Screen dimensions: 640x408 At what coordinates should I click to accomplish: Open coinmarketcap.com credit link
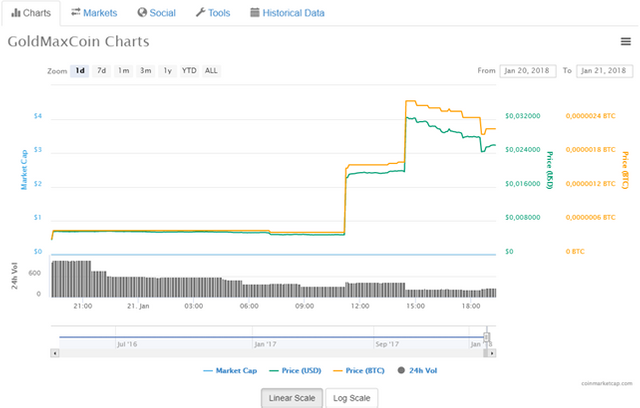coord(607,382)
